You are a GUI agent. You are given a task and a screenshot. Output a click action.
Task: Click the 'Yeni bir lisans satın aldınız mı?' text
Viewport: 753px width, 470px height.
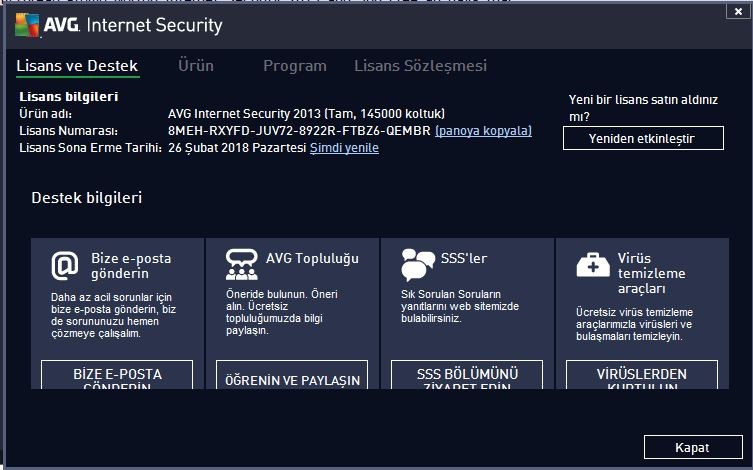click(643, 108)
